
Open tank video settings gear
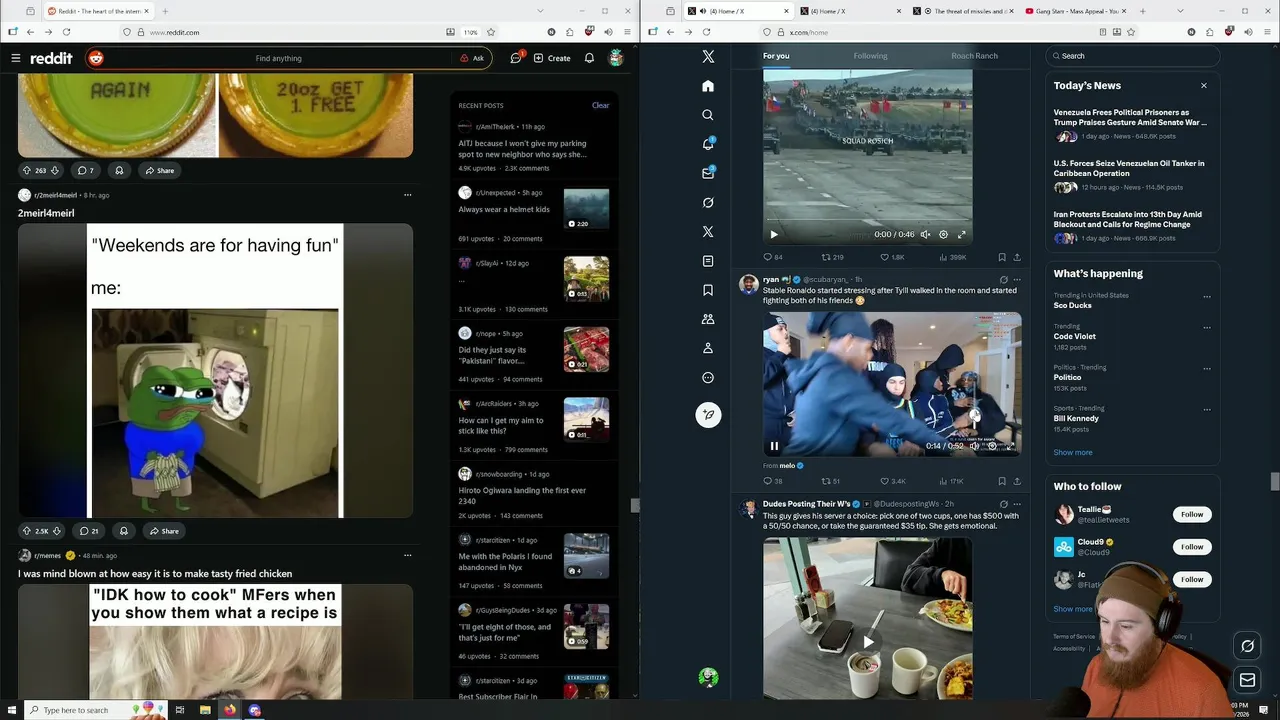tap(943, 234)
